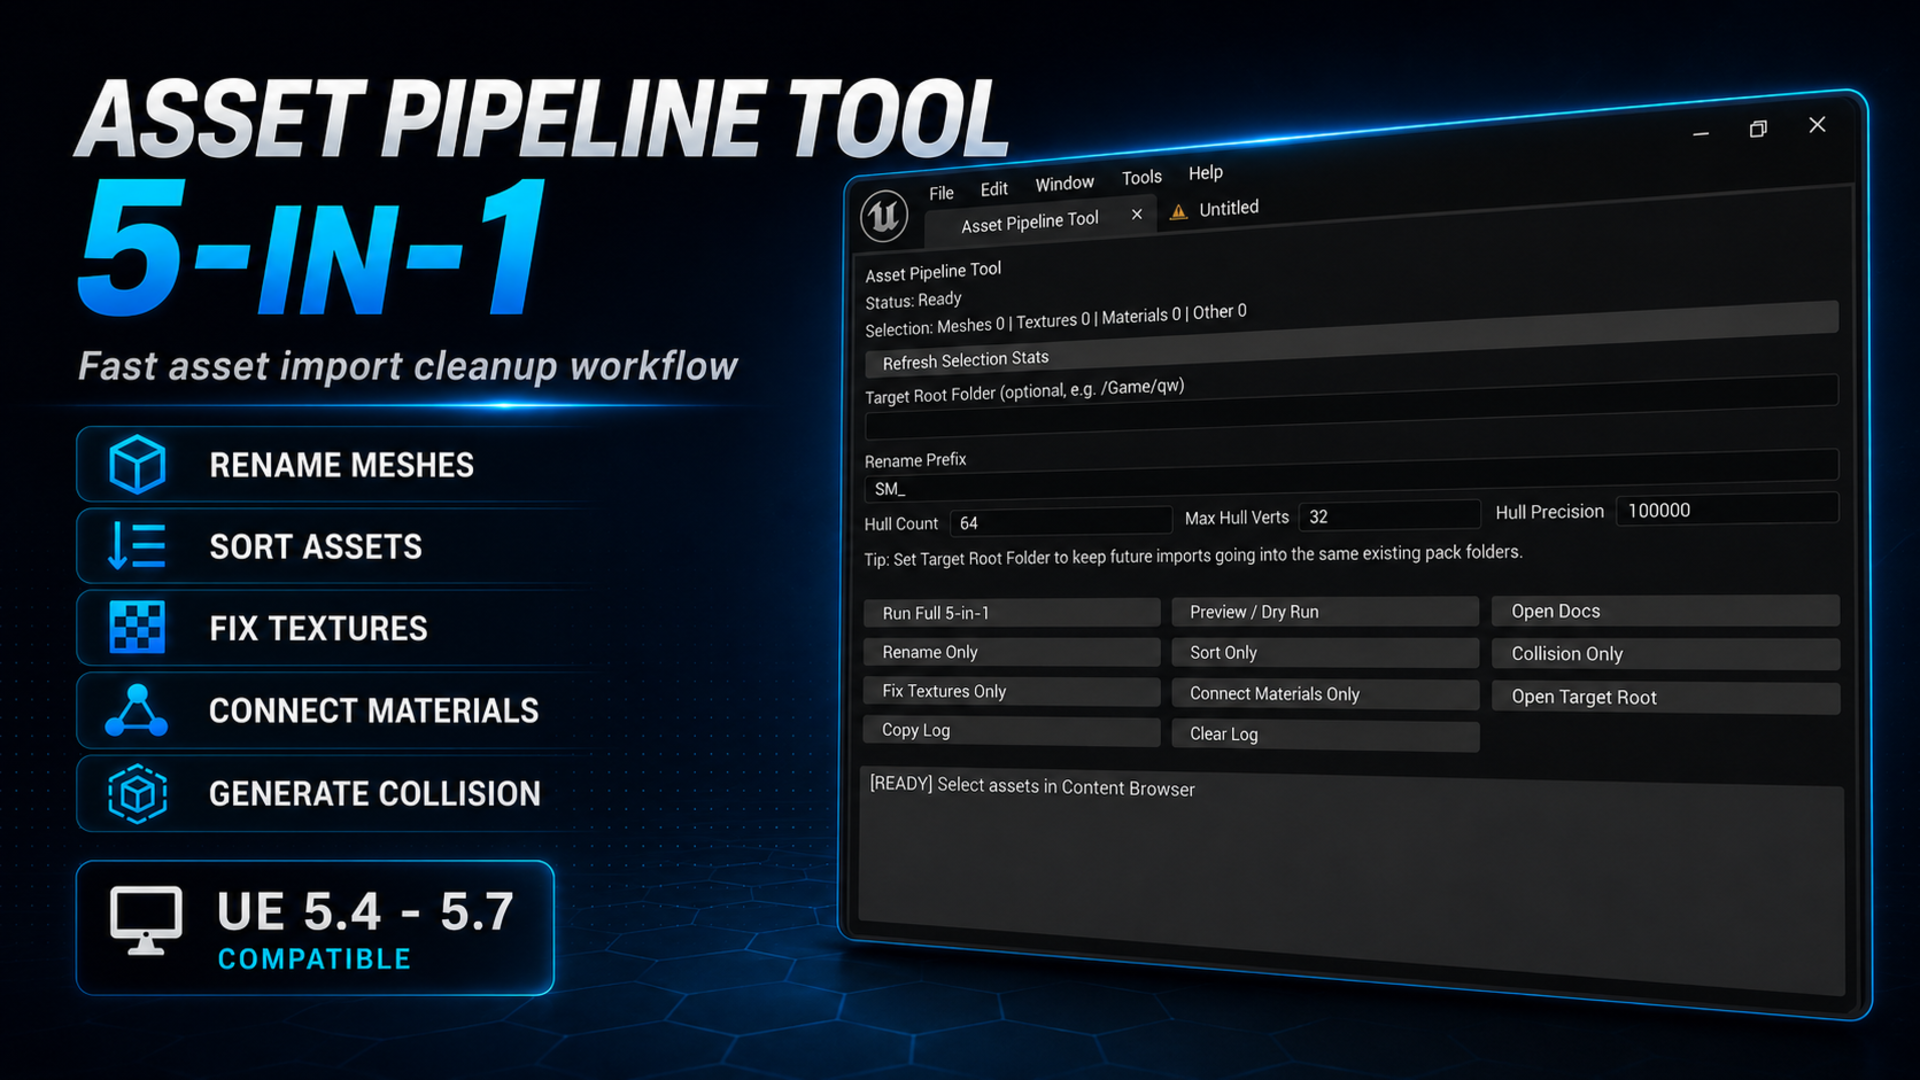Open the Edit menu
The image size is (1920, 1080).
[x=994, y=189]
